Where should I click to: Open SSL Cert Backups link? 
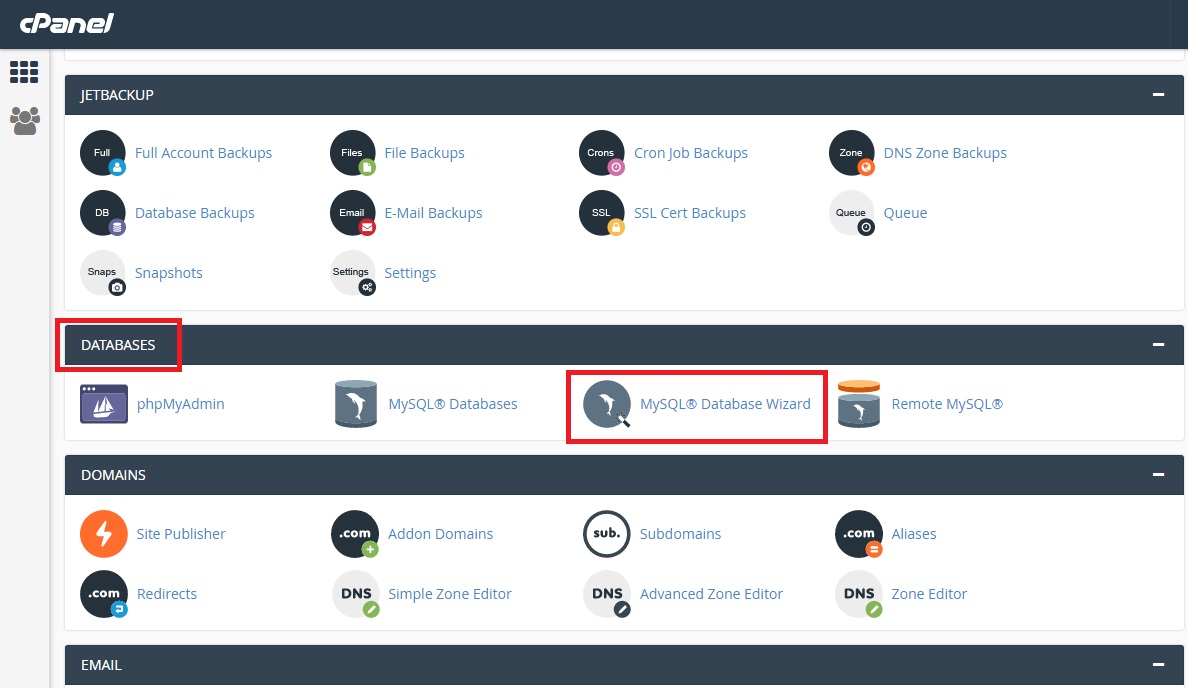click(x=689, y=213)
